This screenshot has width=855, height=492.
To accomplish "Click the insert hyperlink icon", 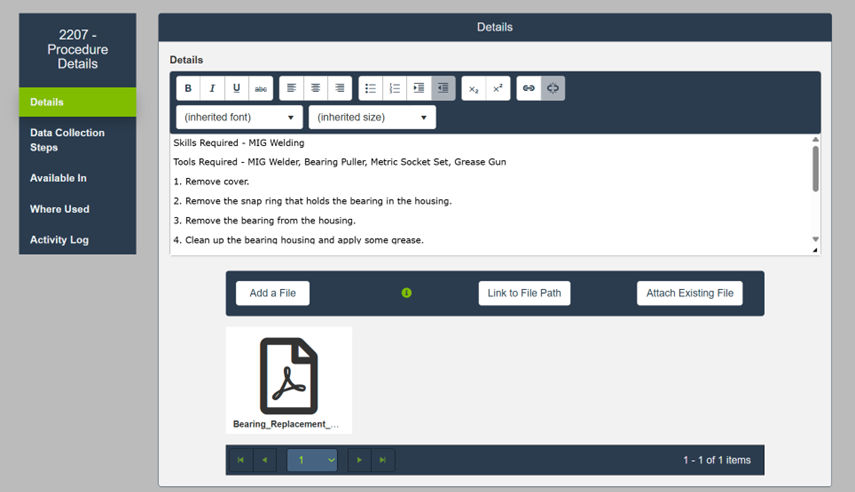I will pyautogui.click(x=529, y=88).
